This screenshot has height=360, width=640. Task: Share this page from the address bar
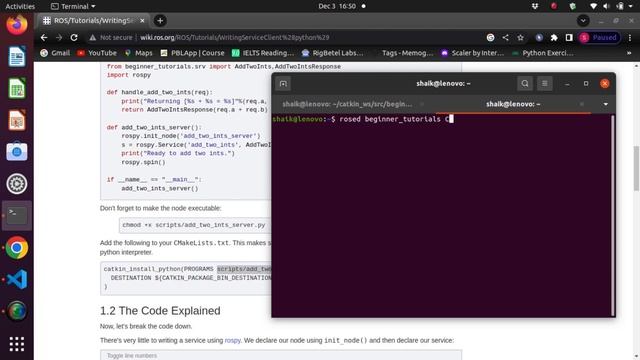click(505, 38)
